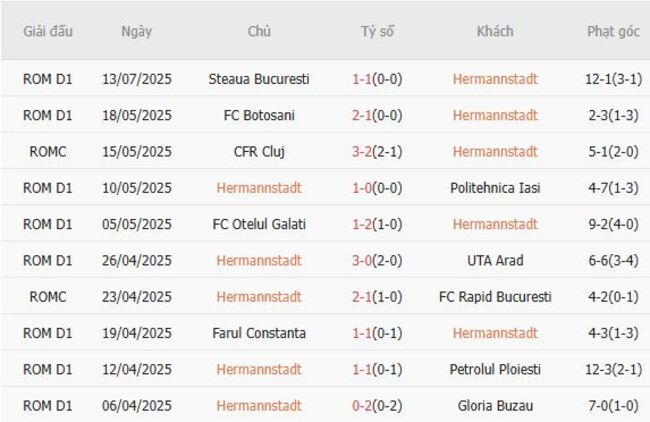Click the 'Giải đấu' column header
Screen dimensions: 650x422
[x=48, y=31]
